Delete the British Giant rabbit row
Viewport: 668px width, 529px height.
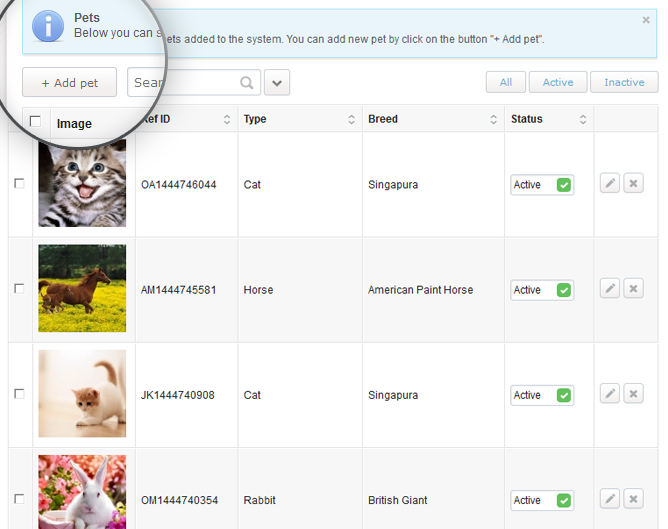click(x=633, y=499)
